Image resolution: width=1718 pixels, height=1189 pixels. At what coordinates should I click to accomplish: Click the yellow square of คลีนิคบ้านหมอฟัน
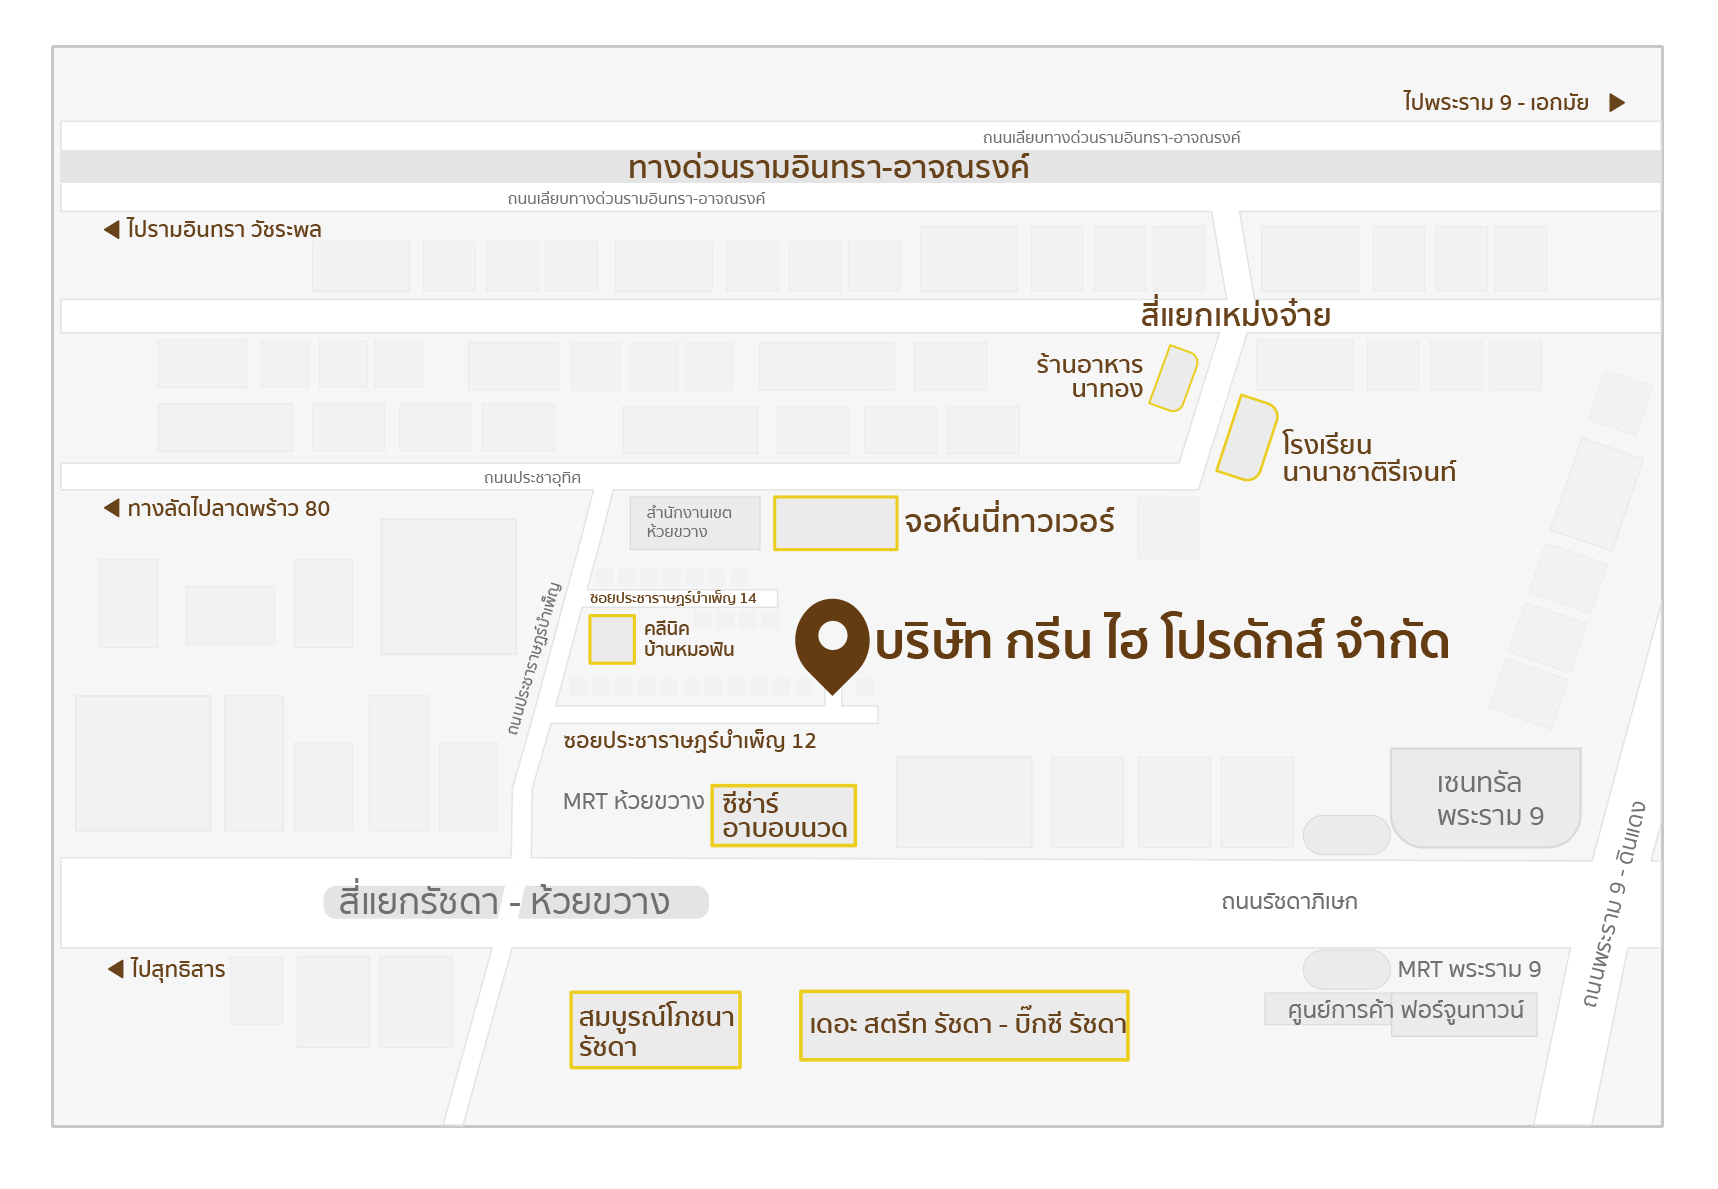[x=612, y=639]
